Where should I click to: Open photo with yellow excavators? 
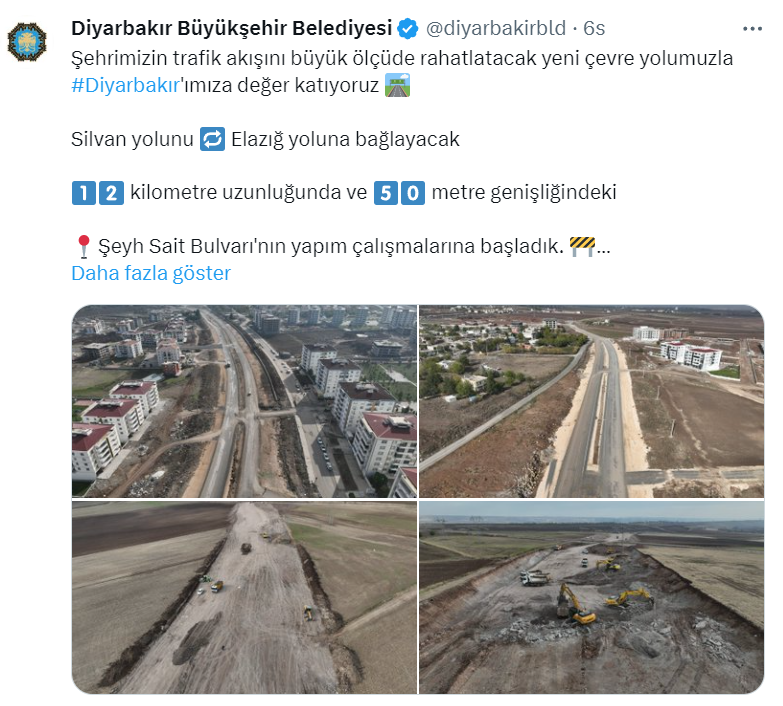click(591, 597)
